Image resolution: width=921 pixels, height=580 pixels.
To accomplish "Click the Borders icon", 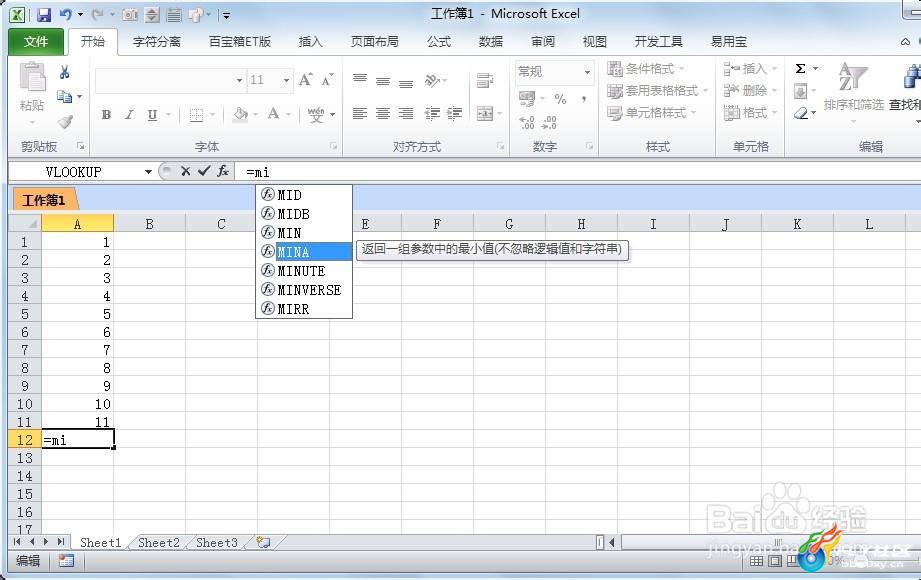I will 196,115.
